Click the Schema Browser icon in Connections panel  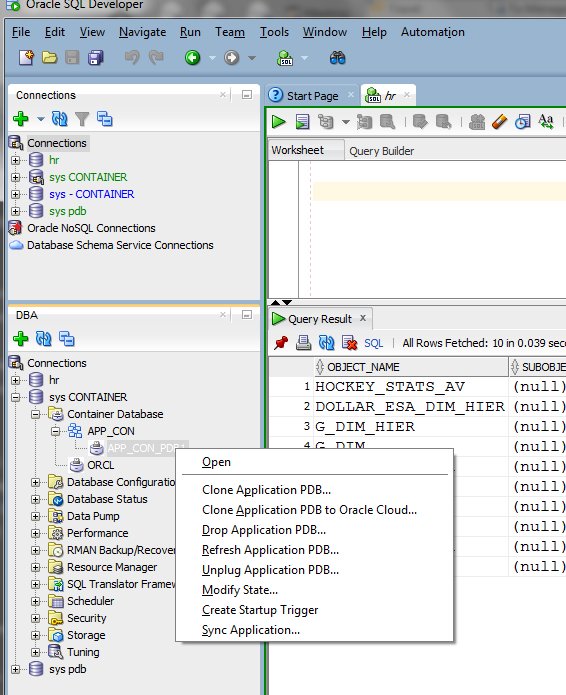coord(105,119)
